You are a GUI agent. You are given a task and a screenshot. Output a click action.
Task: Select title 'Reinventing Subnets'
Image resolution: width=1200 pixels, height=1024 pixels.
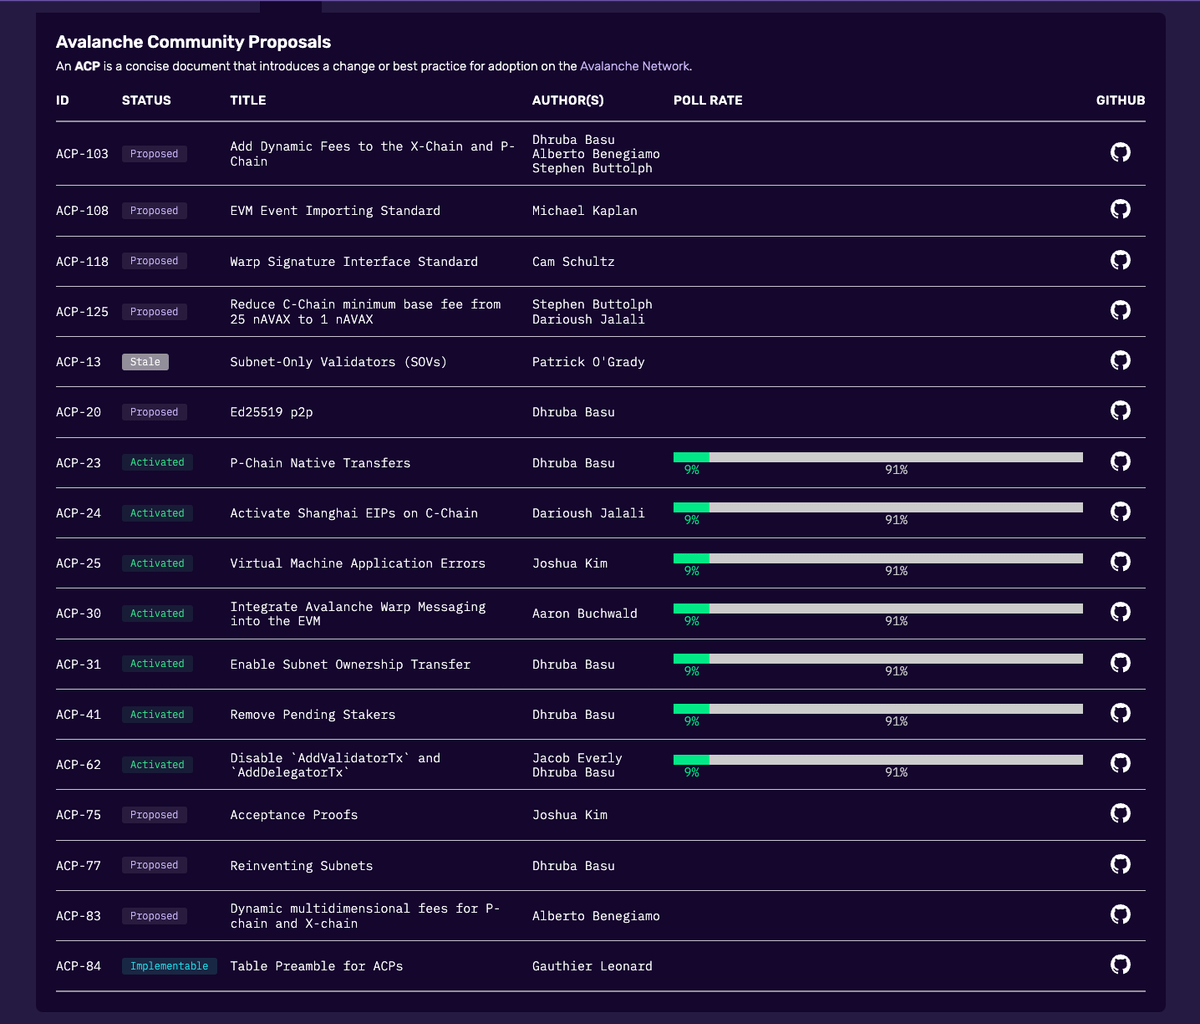pyautogui.click(x=301, y=866)
